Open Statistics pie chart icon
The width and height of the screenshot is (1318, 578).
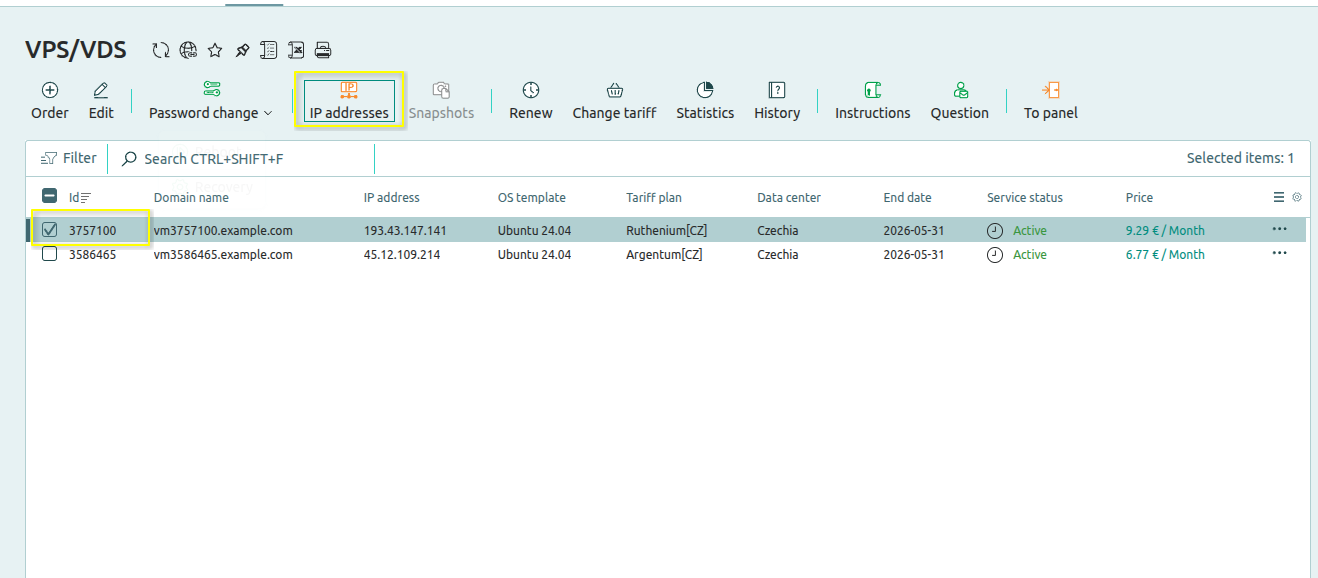704,91
